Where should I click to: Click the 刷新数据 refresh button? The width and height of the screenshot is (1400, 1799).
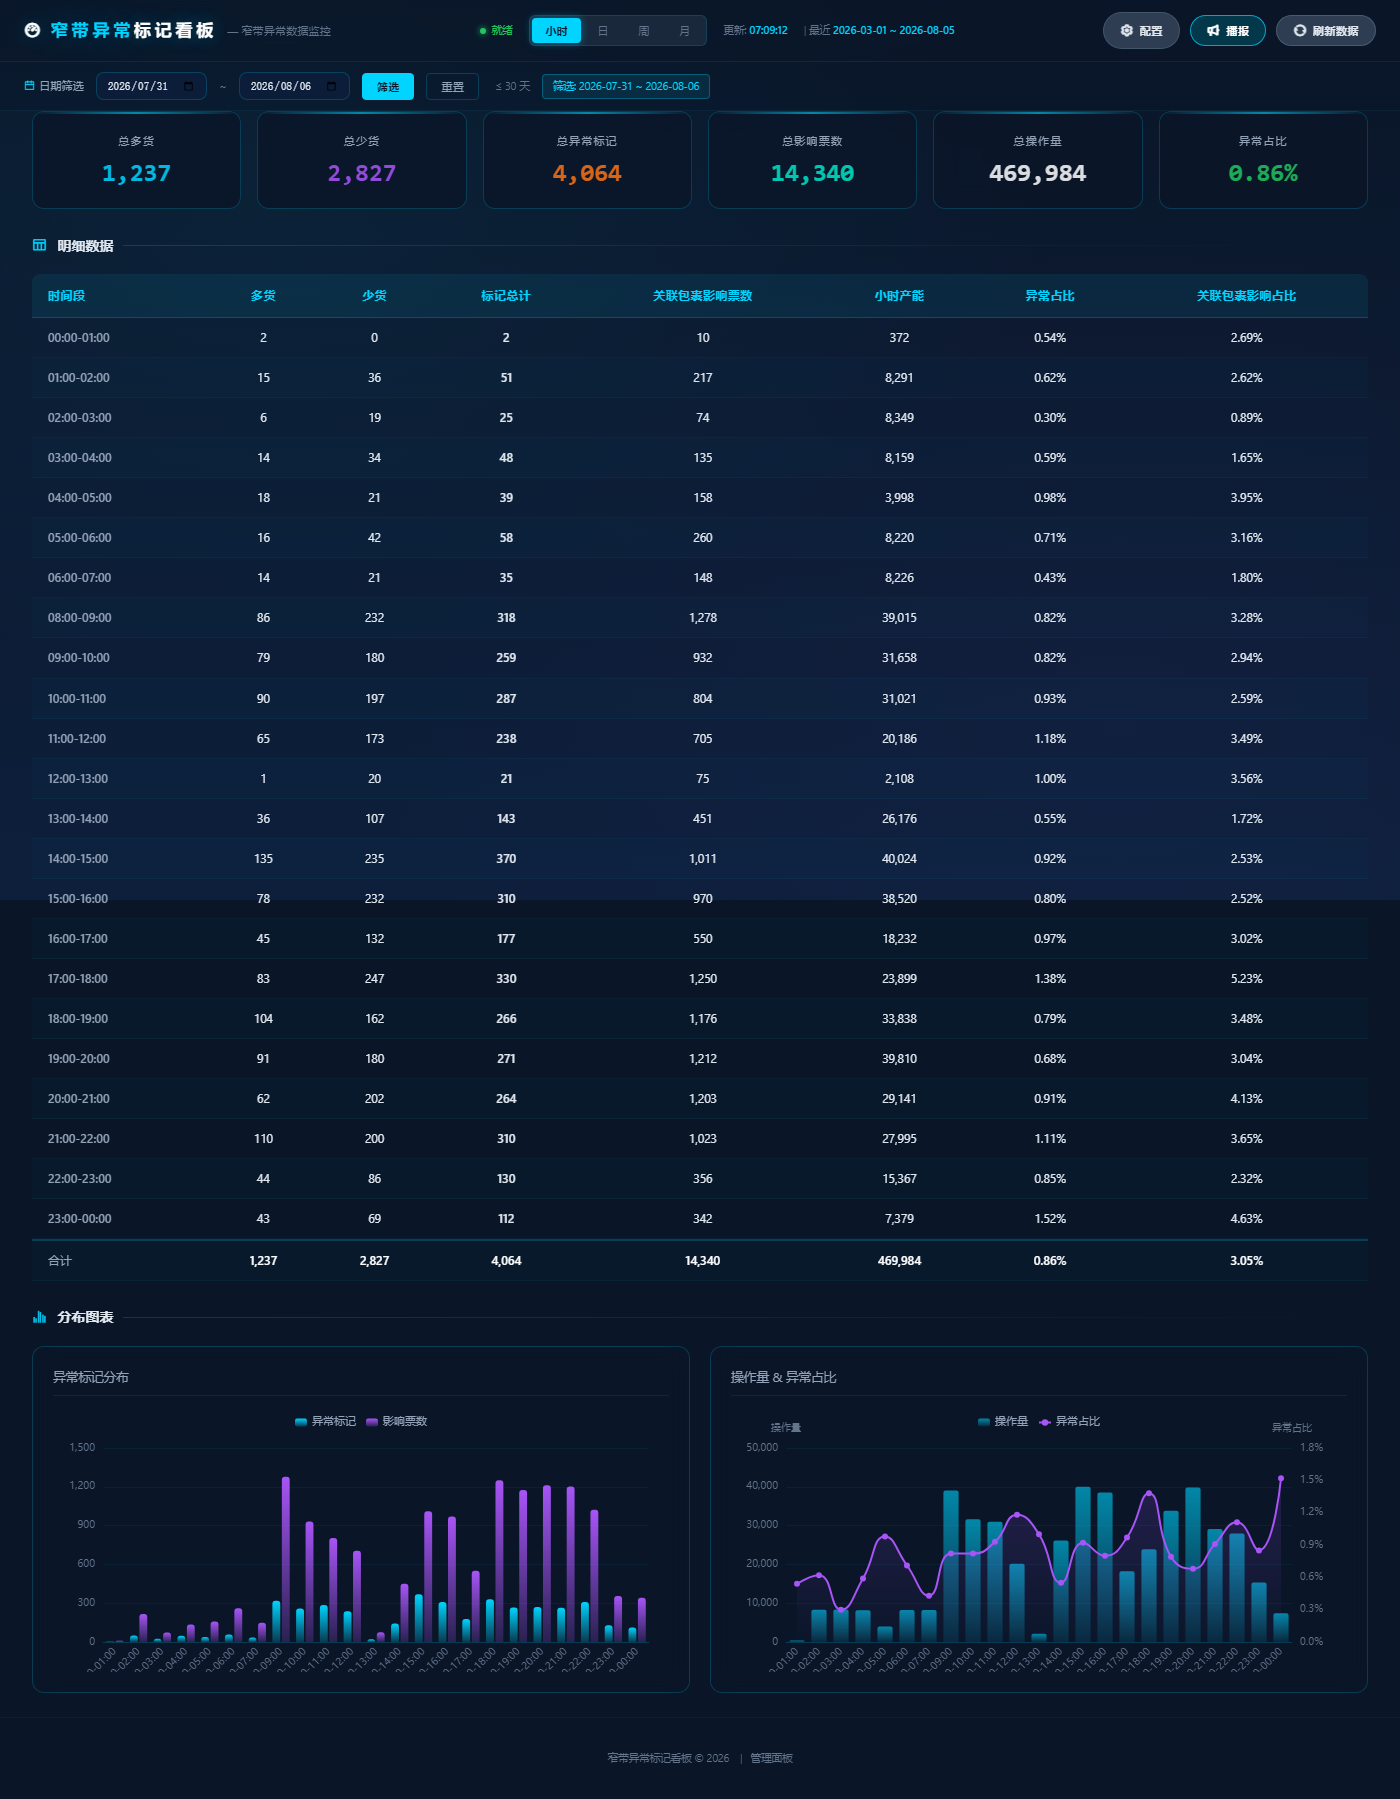point(1326,31)
